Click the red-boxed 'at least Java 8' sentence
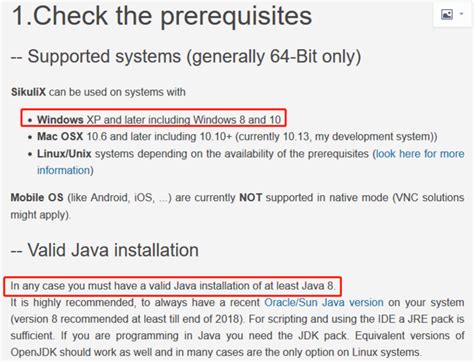This screenshot has height=362, width=474. (x=173, y=286)
